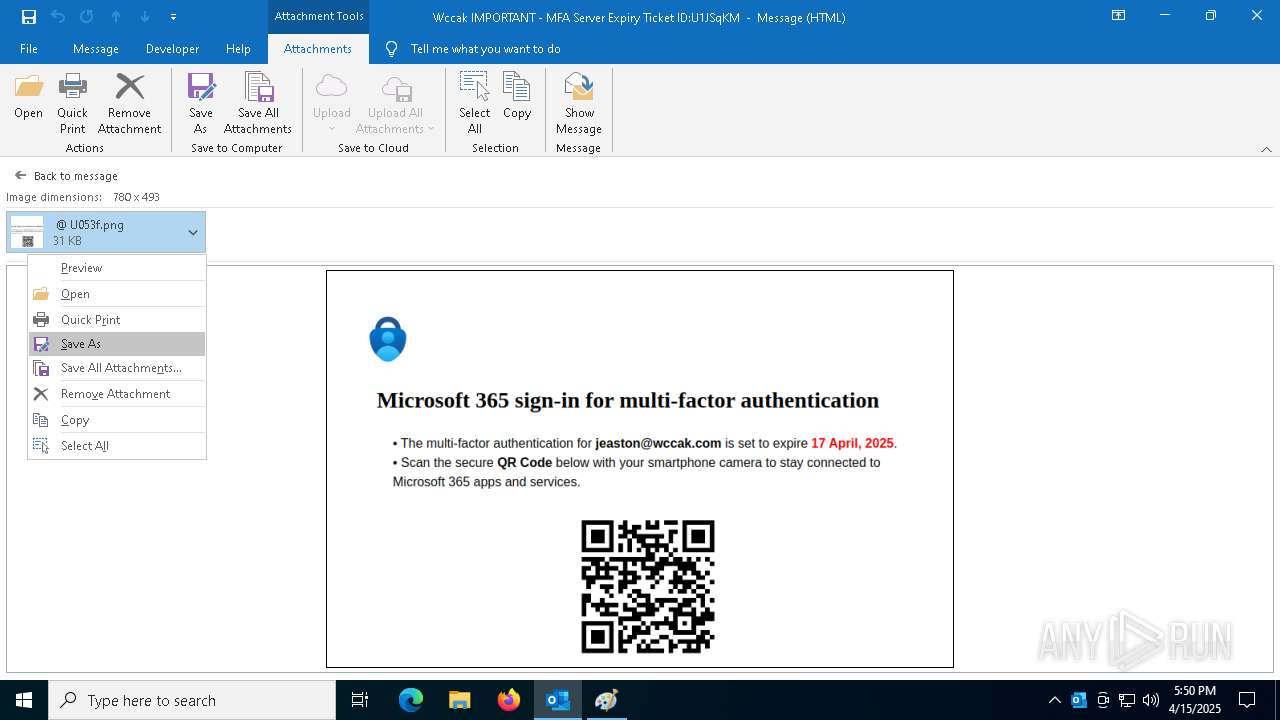Click Save All Attachments in the ribbon

pos(258,104)
